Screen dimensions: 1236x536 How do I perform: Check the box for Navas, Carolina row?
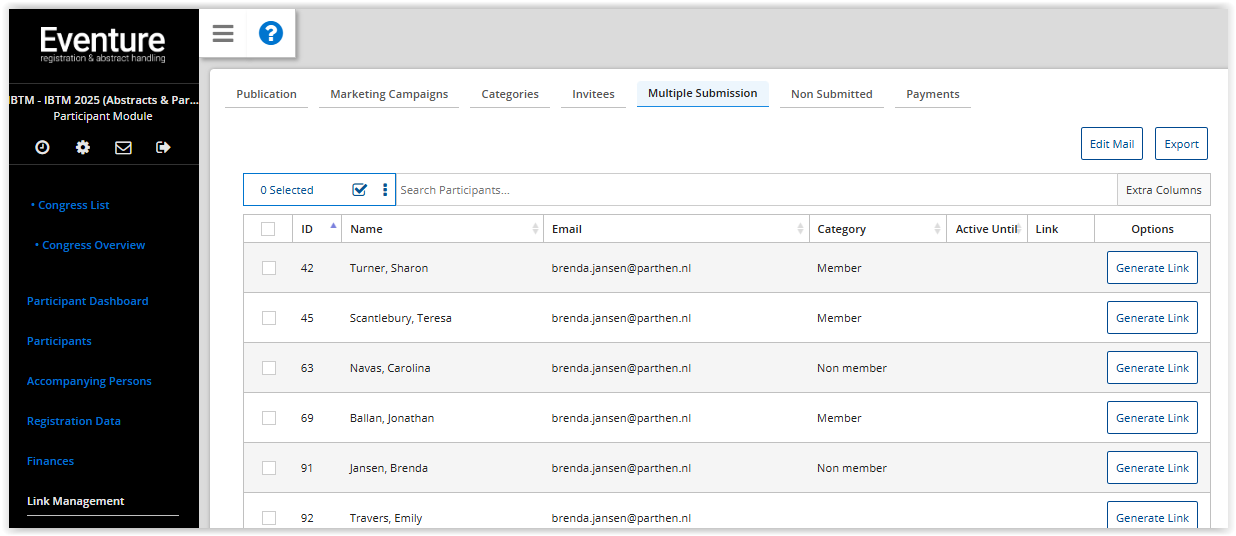click(268, 368)
